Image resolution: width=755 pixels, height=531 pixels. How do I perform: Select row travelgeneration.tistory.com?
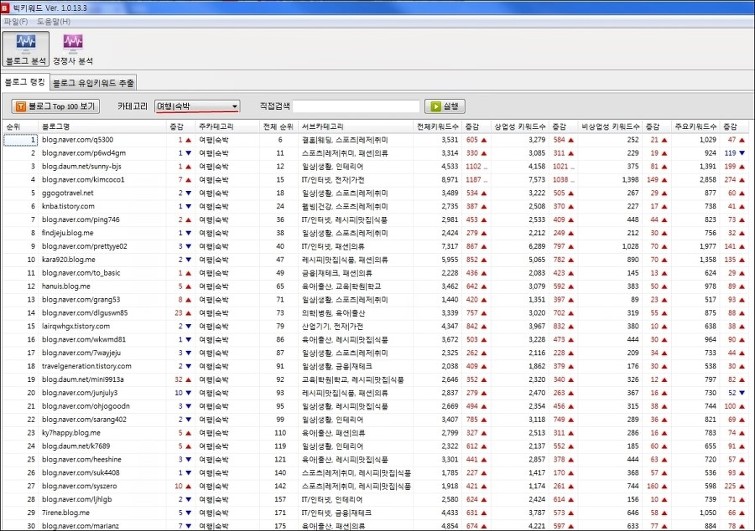click(x=376, y=366)
